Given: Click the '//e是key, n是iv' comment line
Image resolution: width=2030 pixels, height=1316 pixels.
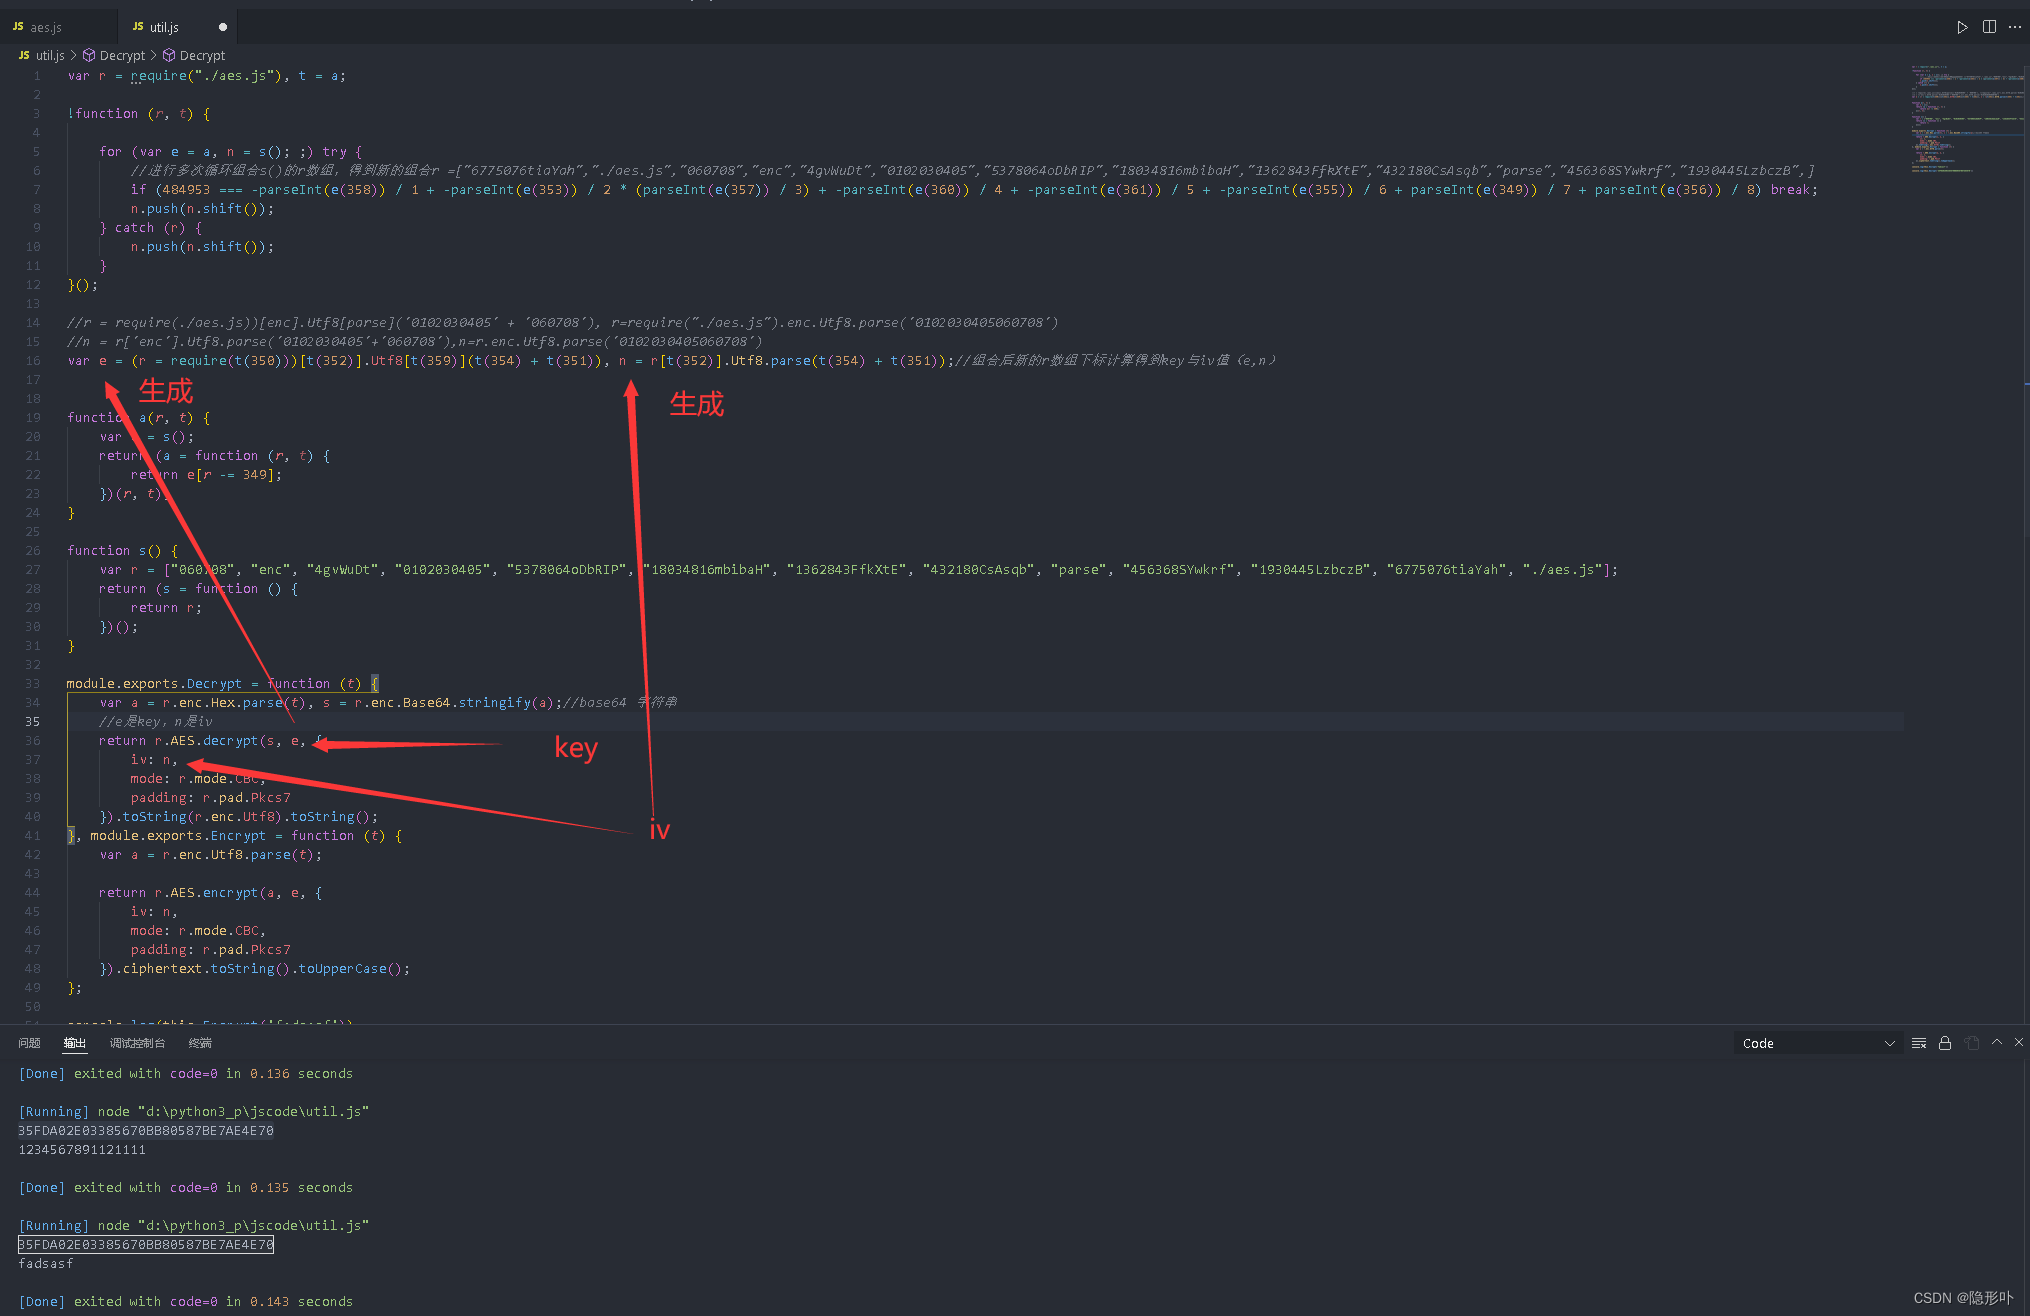Looking at the screenshot, I should [x=155, y=721].
